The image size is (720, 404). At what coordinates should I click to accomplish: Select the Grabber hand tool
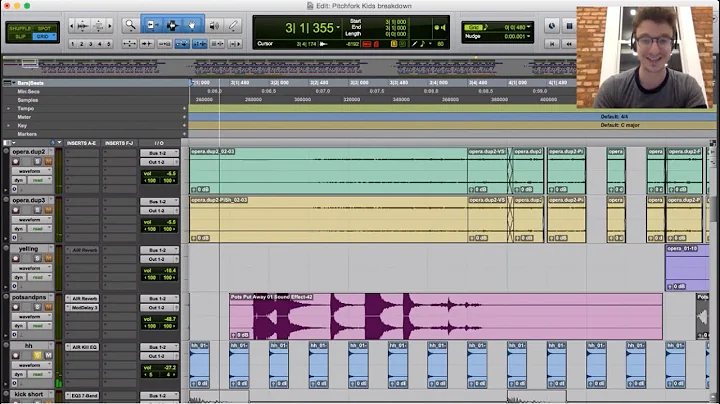(192, 25)
